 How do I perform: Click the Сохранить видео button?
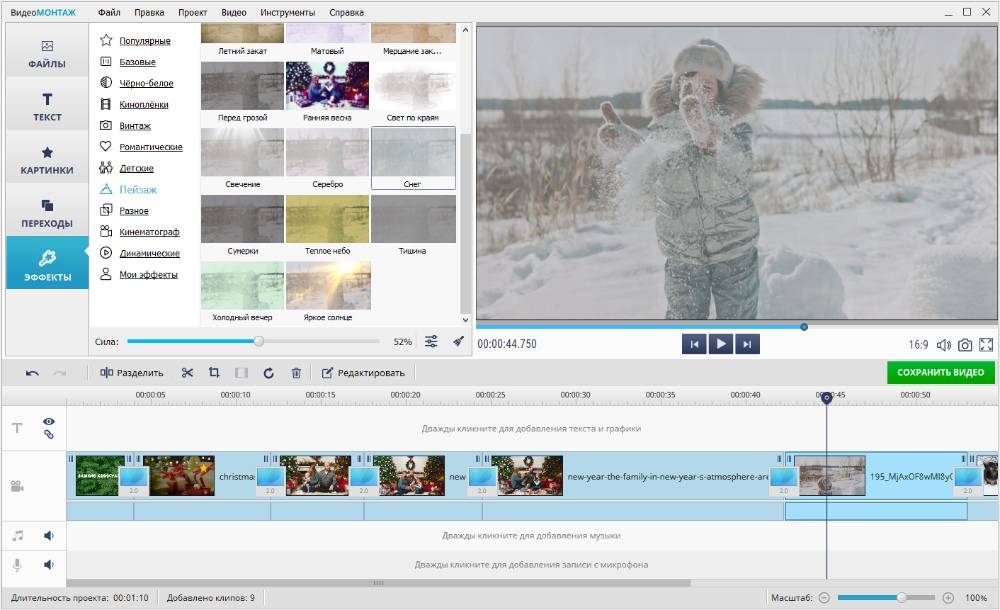point(941,373)
